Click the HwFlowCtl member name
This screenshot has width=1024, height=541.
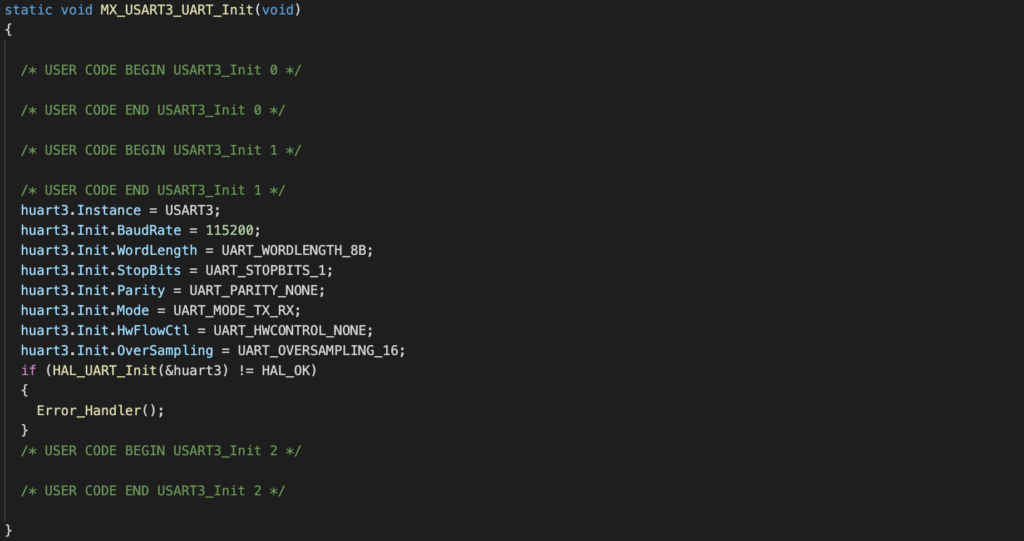click(153, 331)
